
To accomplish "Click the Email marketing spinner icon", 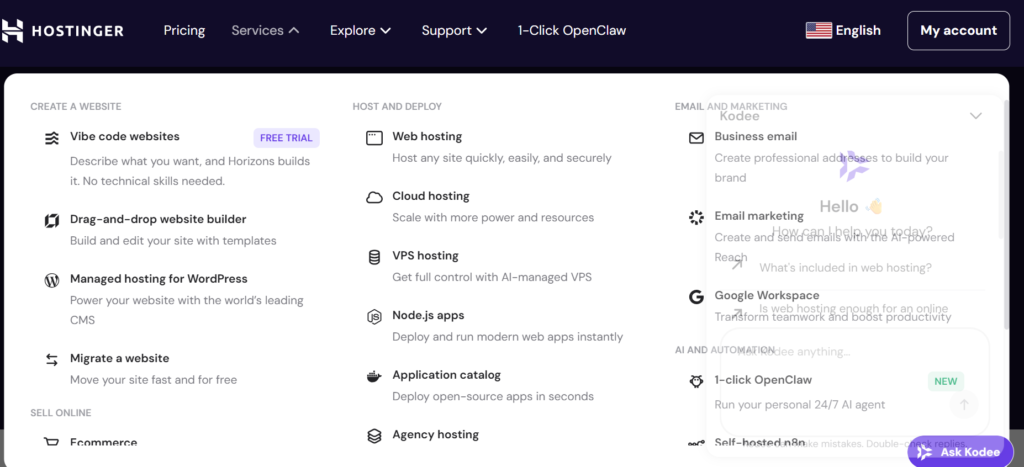I will point(696,217).
